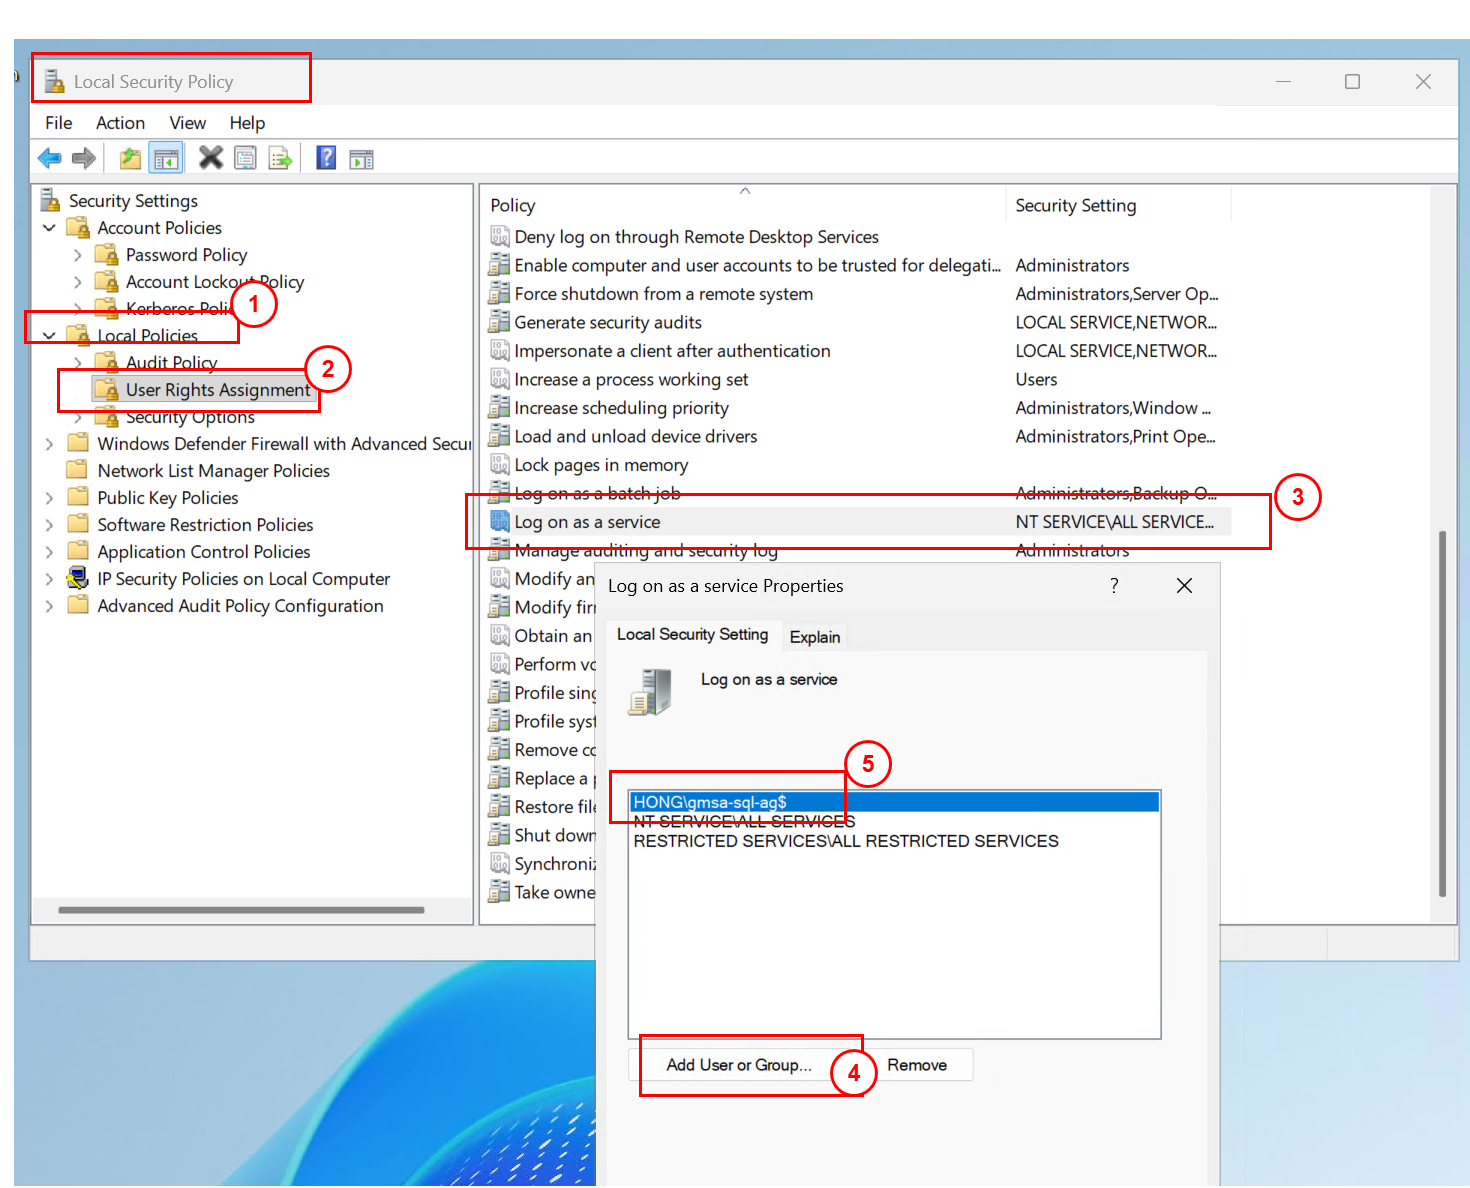
Task: Toggle the Show/Hide Console Tree icon
Action: (x=166, y=158)
